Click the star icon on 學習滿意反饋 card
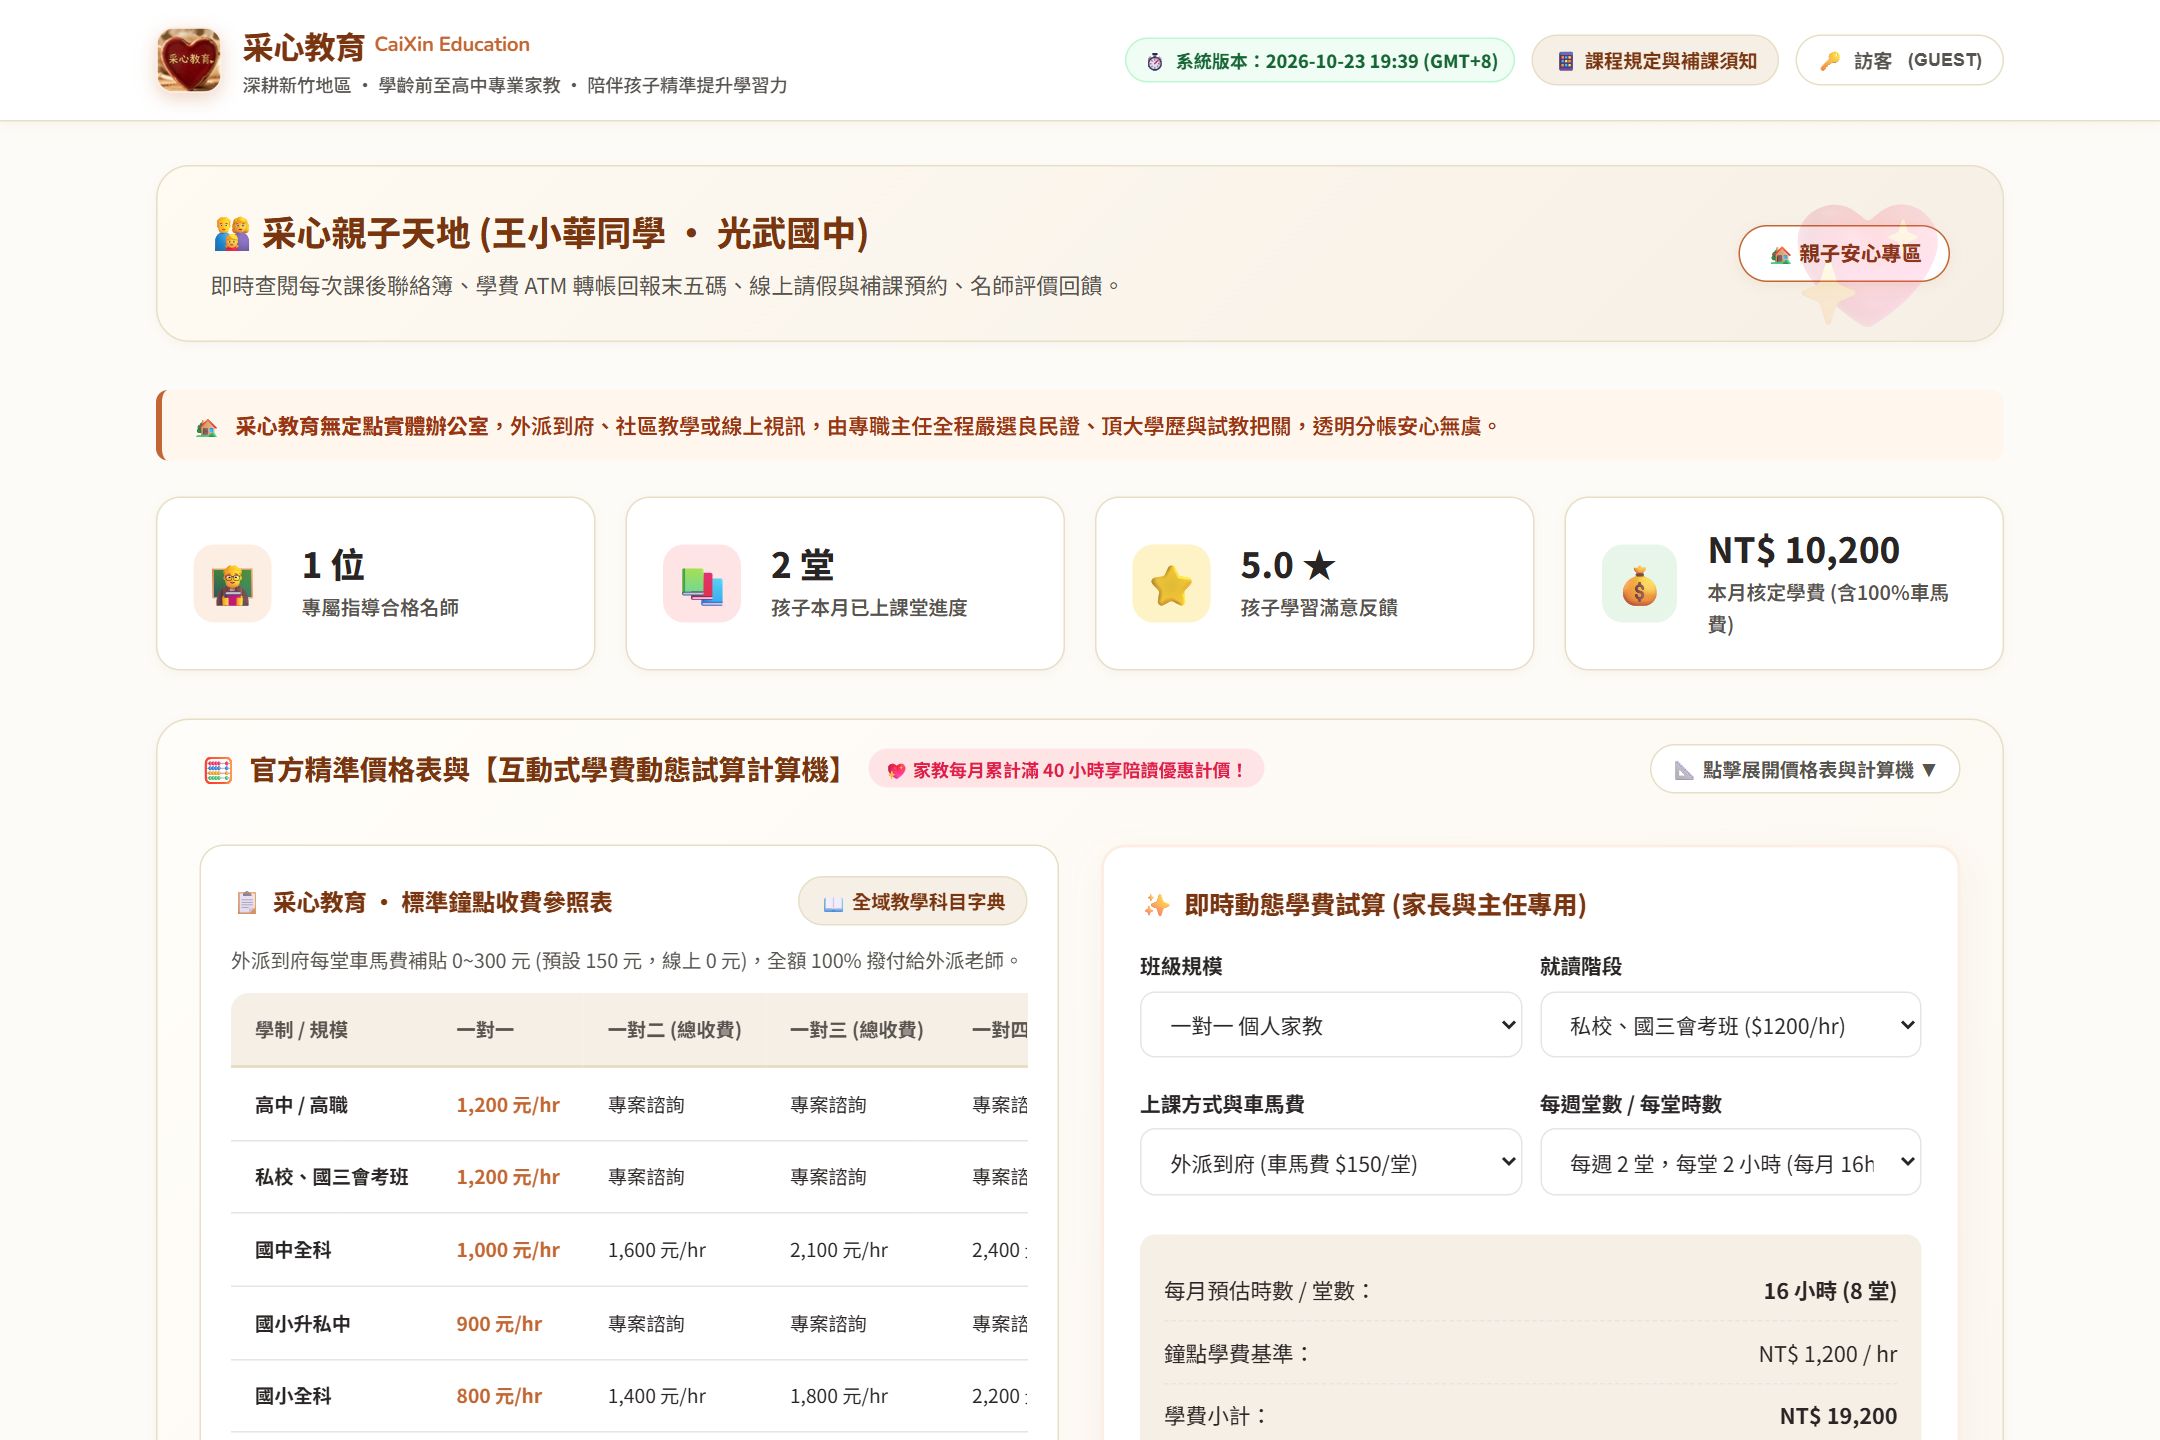This screenshot has width=2160, height=1440. pyautogui.click(x=1171, y=584)
